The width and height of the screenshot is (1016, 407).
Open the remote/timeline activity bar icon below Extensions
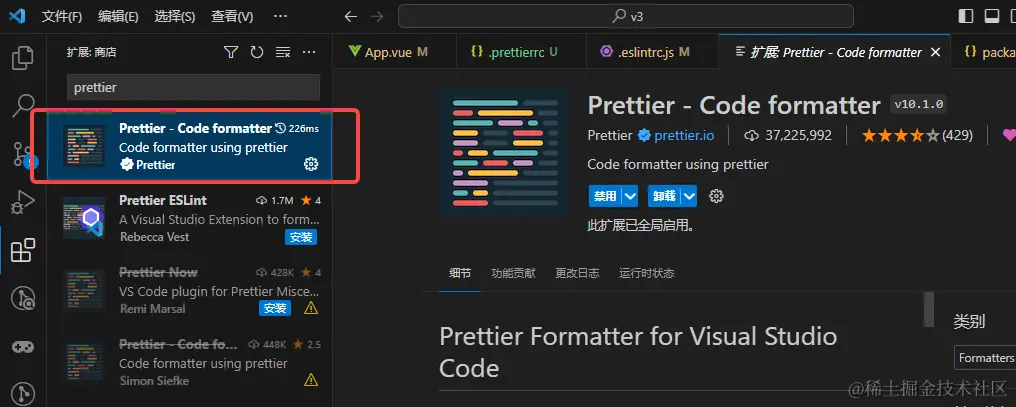23,298
